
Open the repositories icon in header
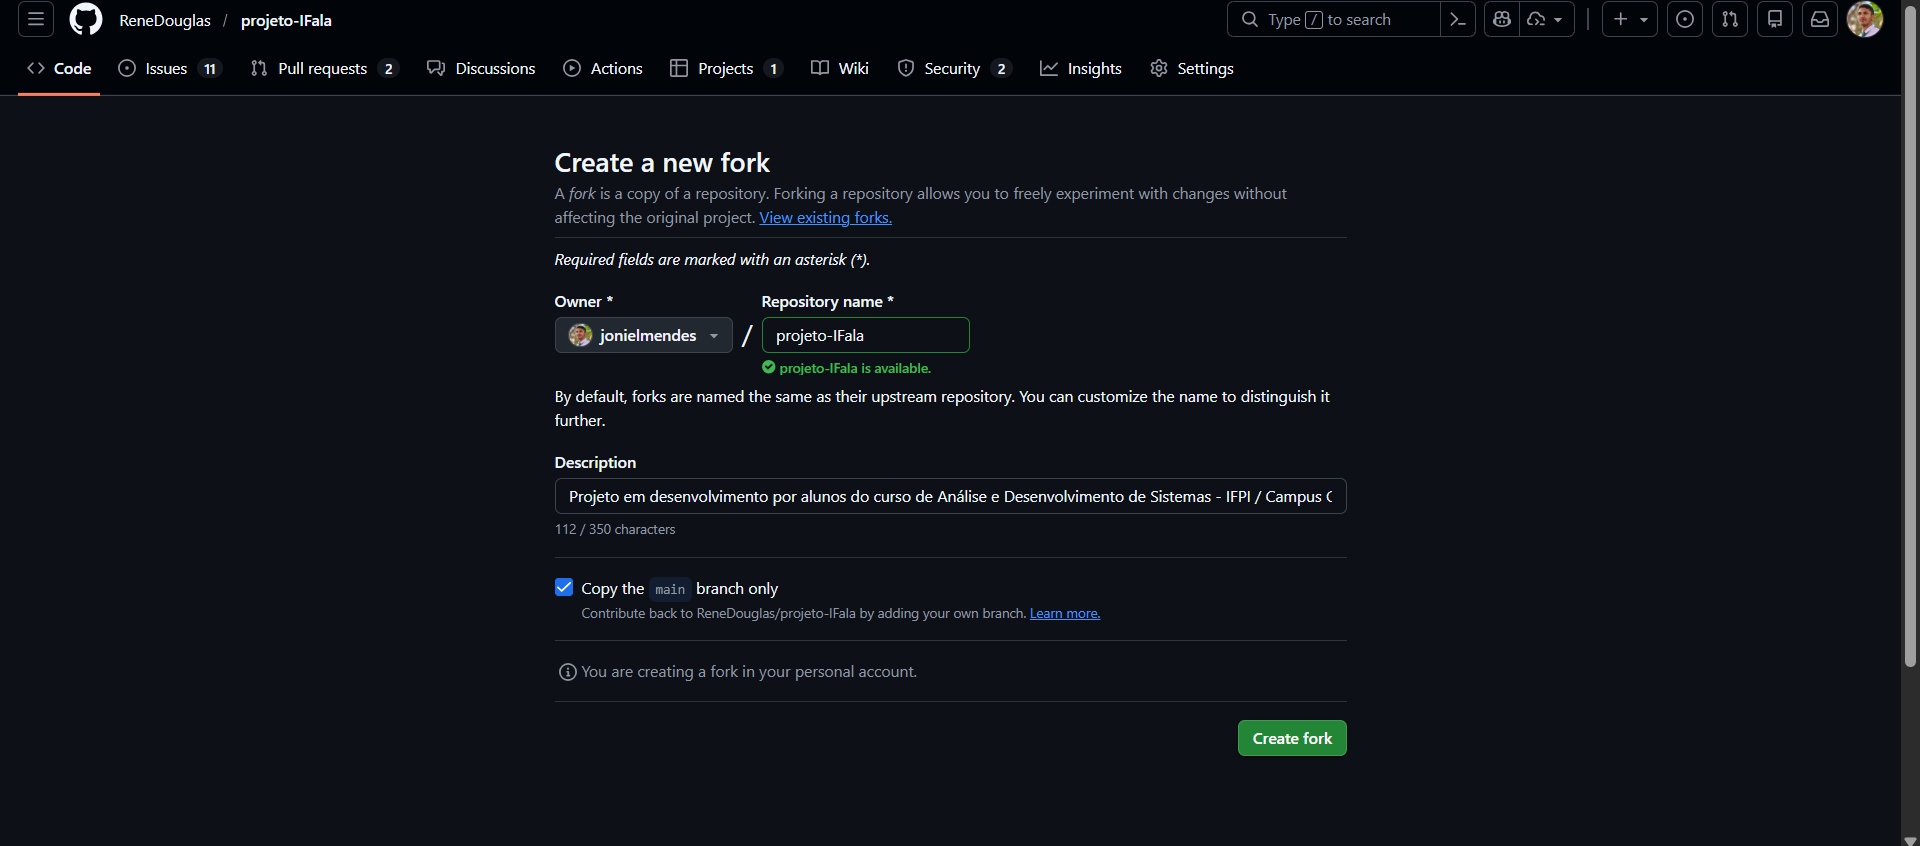tap(1775, 19)
